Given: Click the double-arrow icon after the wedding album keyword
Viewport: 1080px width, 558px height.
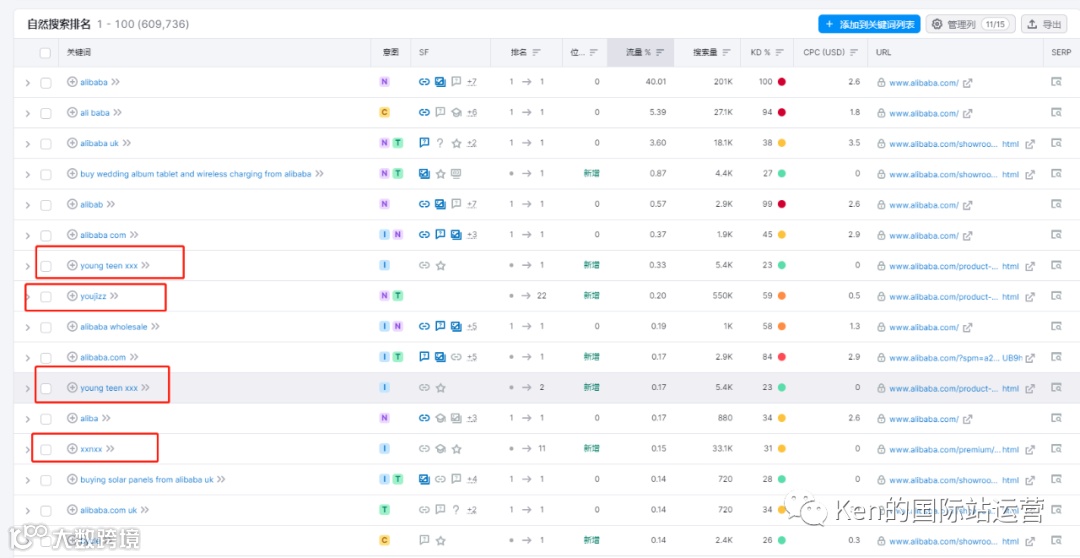Looking at the screenshot, I should 320,174.
